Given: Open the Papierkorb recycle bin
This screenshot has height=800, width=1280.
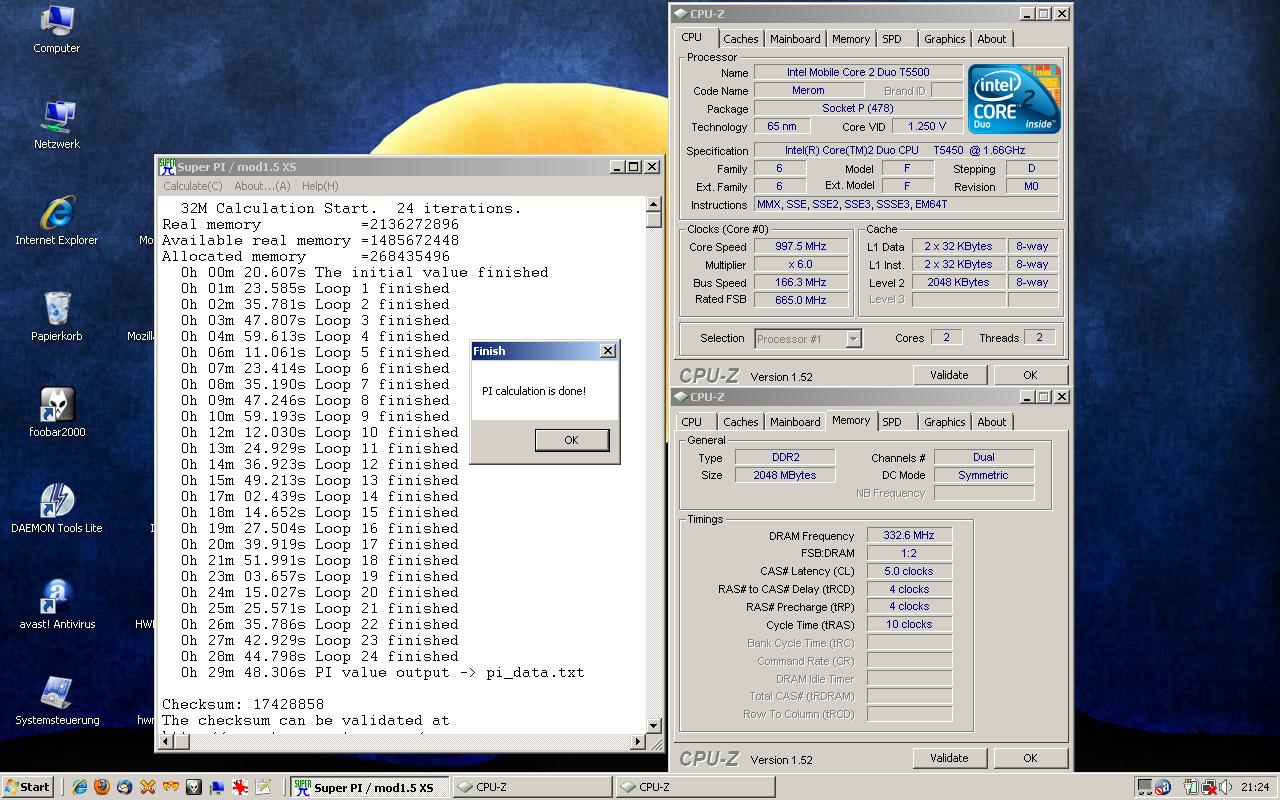Looking at the screenshot, I should tap(57, 316).
